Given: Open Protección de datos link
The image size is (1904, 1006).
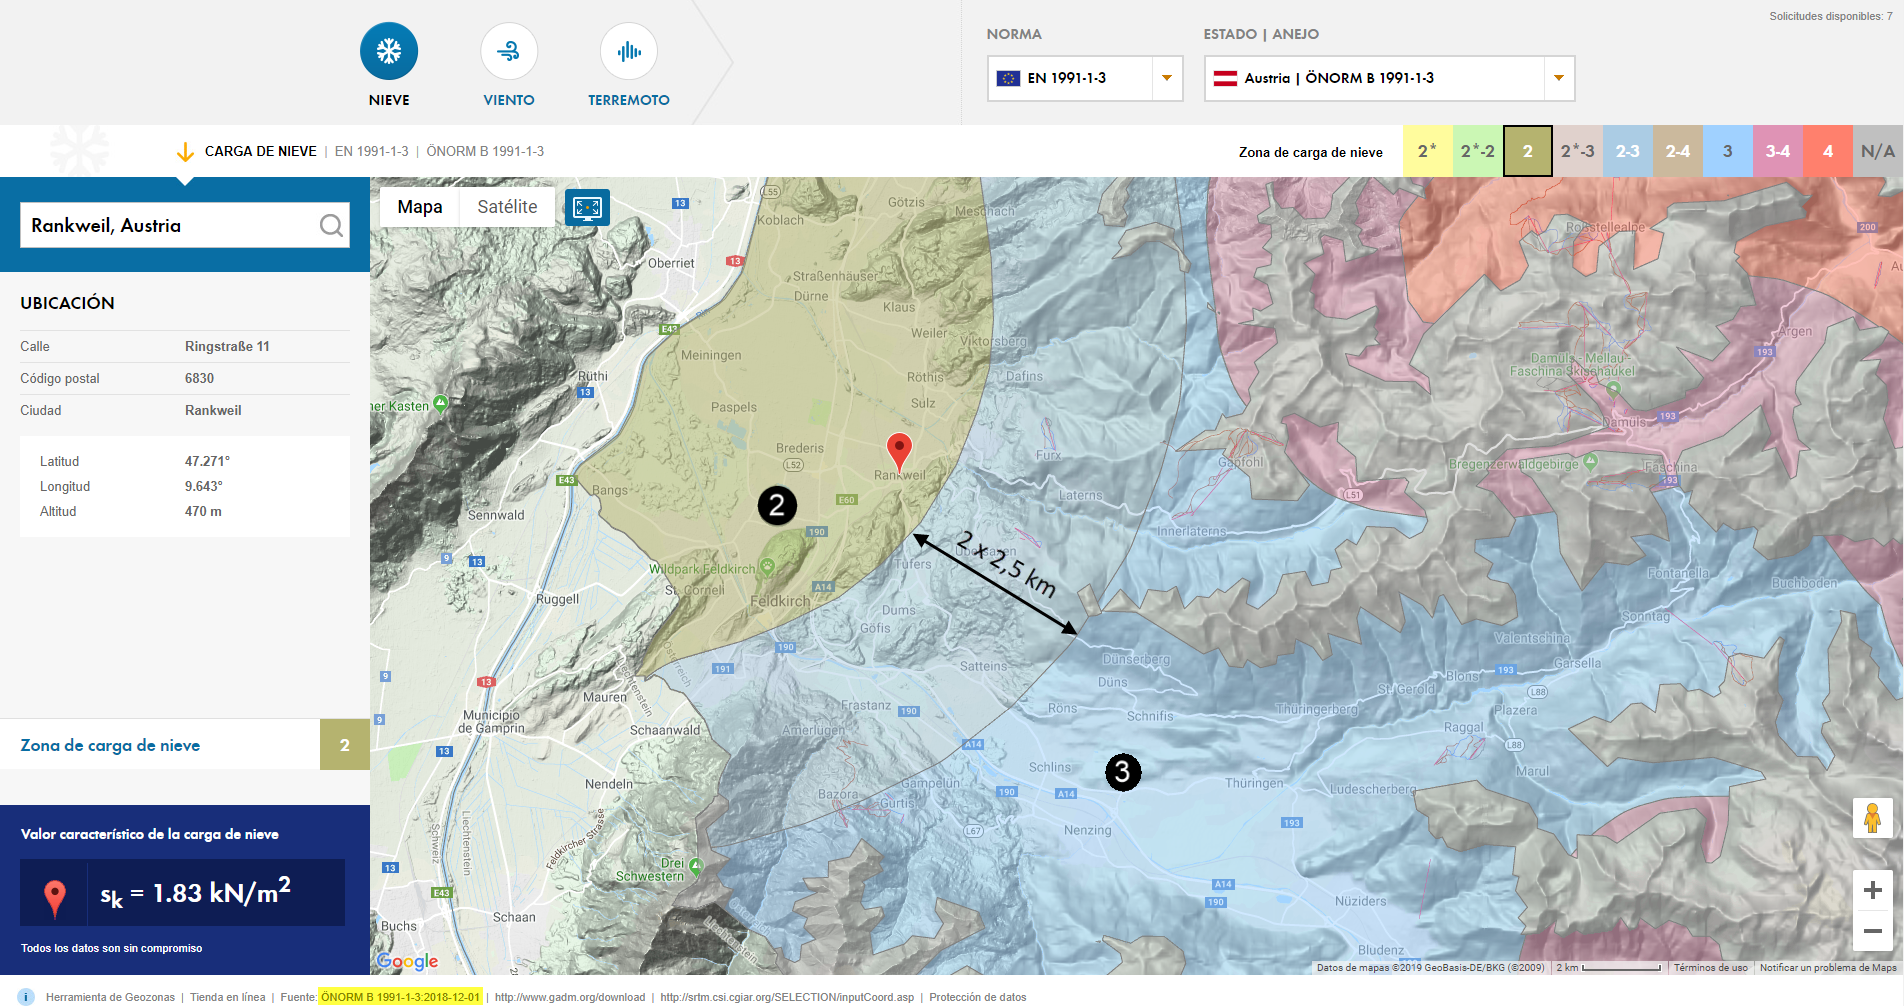Looking at the screenshot, I should tap(978, 997).
